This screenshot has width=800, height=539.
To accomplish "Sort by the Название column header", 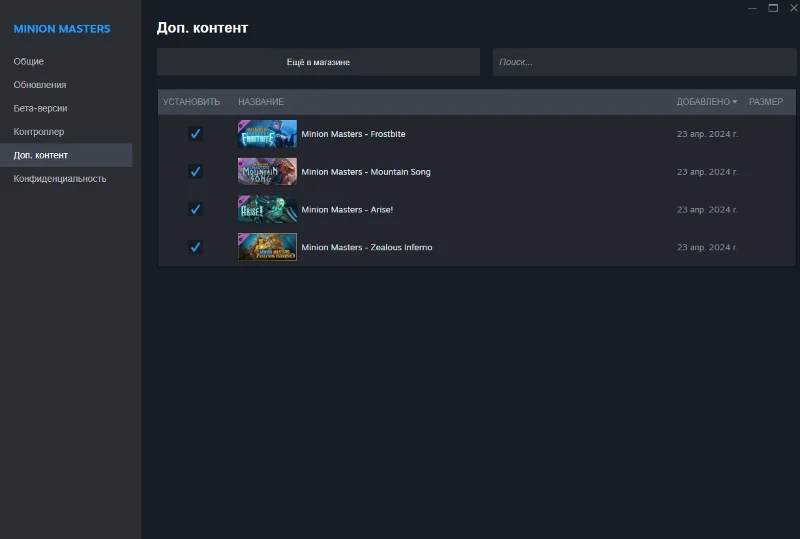I will click(x=261, y=102).
